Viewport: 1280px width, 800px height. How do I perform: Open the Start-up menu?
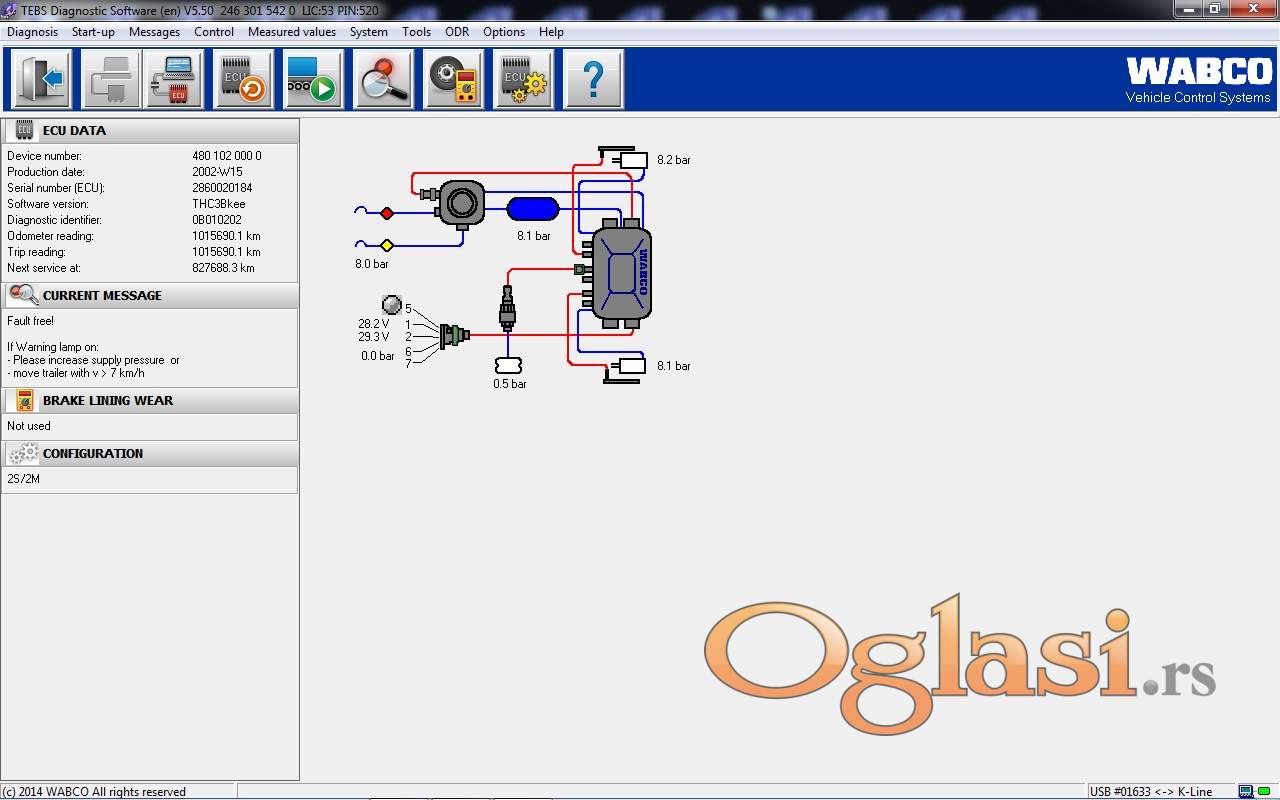click(93, 32)
